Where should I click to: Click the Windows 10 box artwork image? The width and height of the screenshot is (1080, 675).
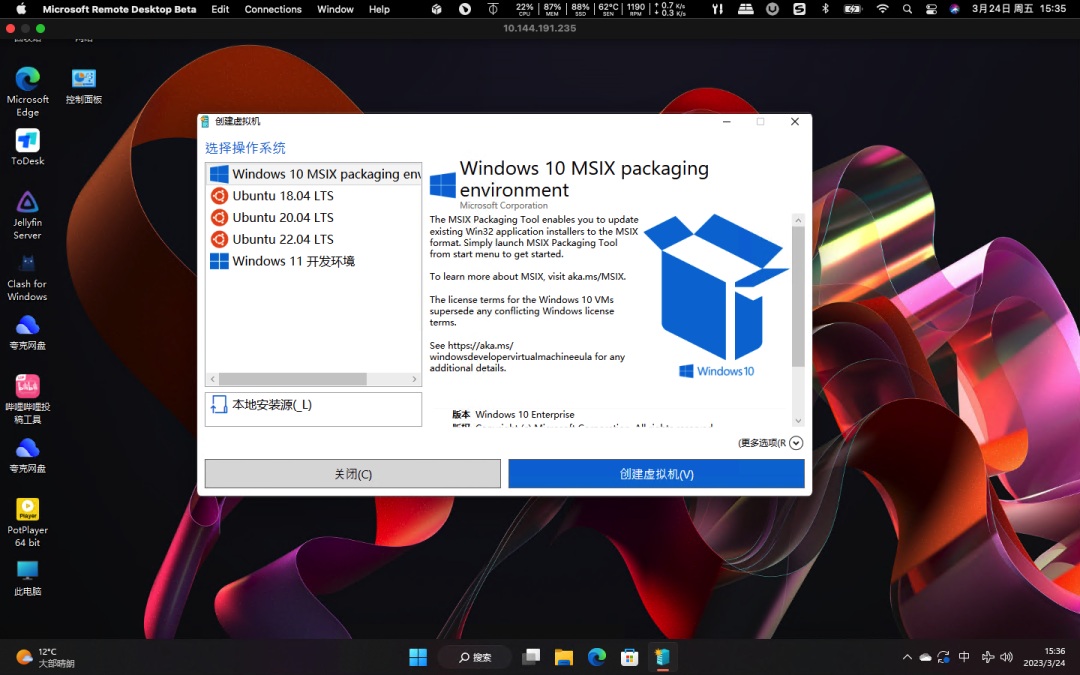point(716,296)
